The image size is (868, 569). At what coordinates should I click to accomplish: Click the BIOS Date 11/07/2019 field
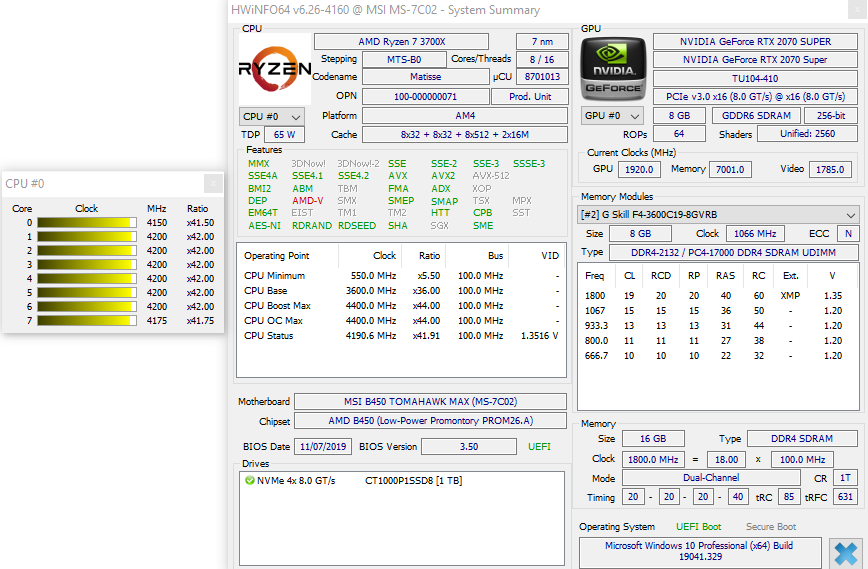pos(323,447)
